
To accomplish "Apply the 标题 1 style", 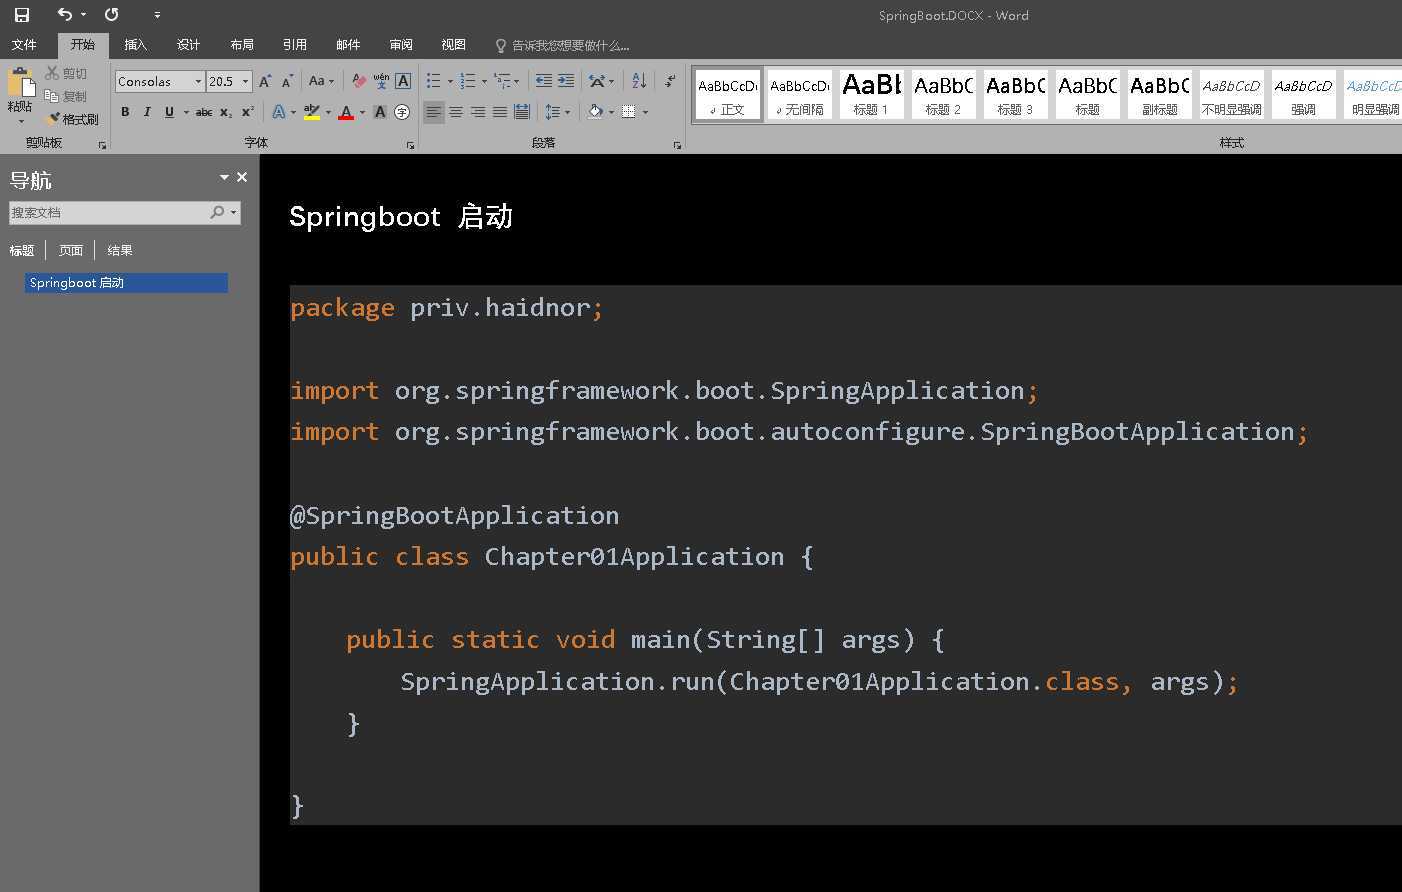I will click(x=871, y=95).
